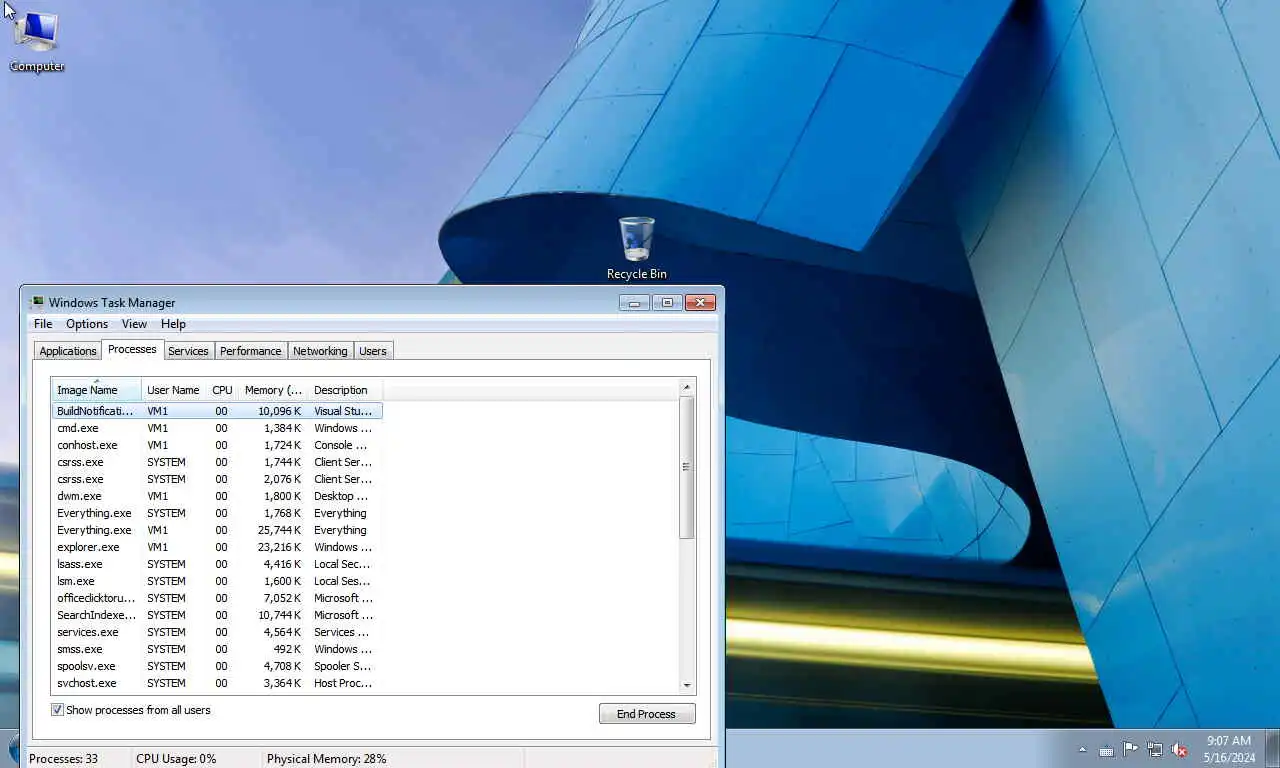This screenshot has width=1280, height=768.
Task: Select the dwm.exe process row
Action: [217, 496]
